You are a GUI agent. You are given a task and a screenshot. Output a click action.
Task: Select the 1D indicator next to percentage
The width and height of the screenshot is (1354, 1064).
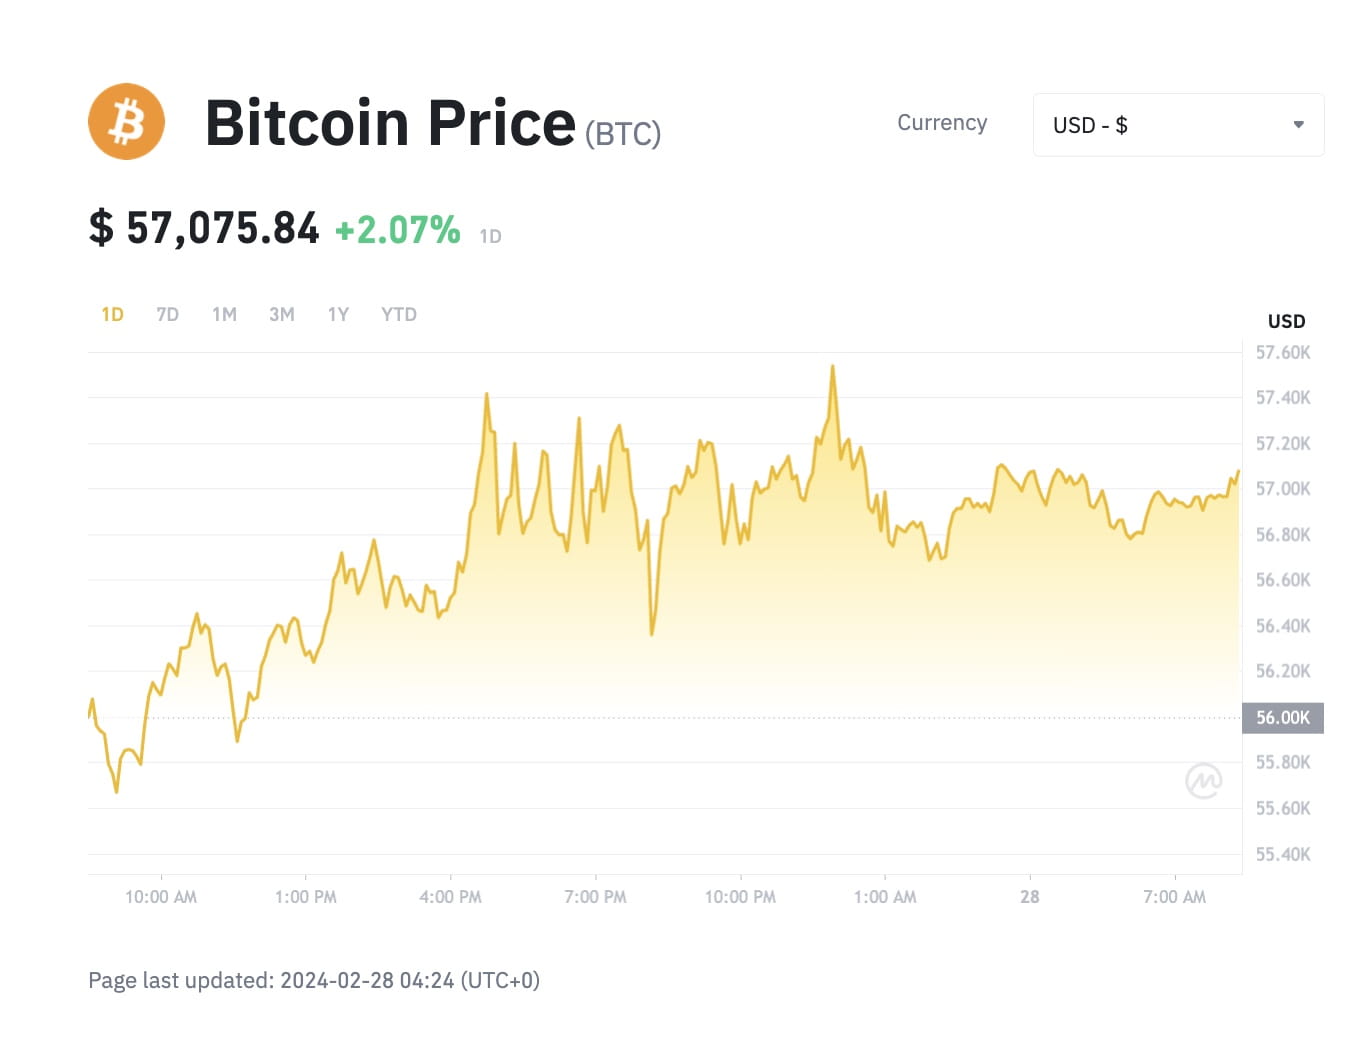pyautogui.click(x=490, y=235)
